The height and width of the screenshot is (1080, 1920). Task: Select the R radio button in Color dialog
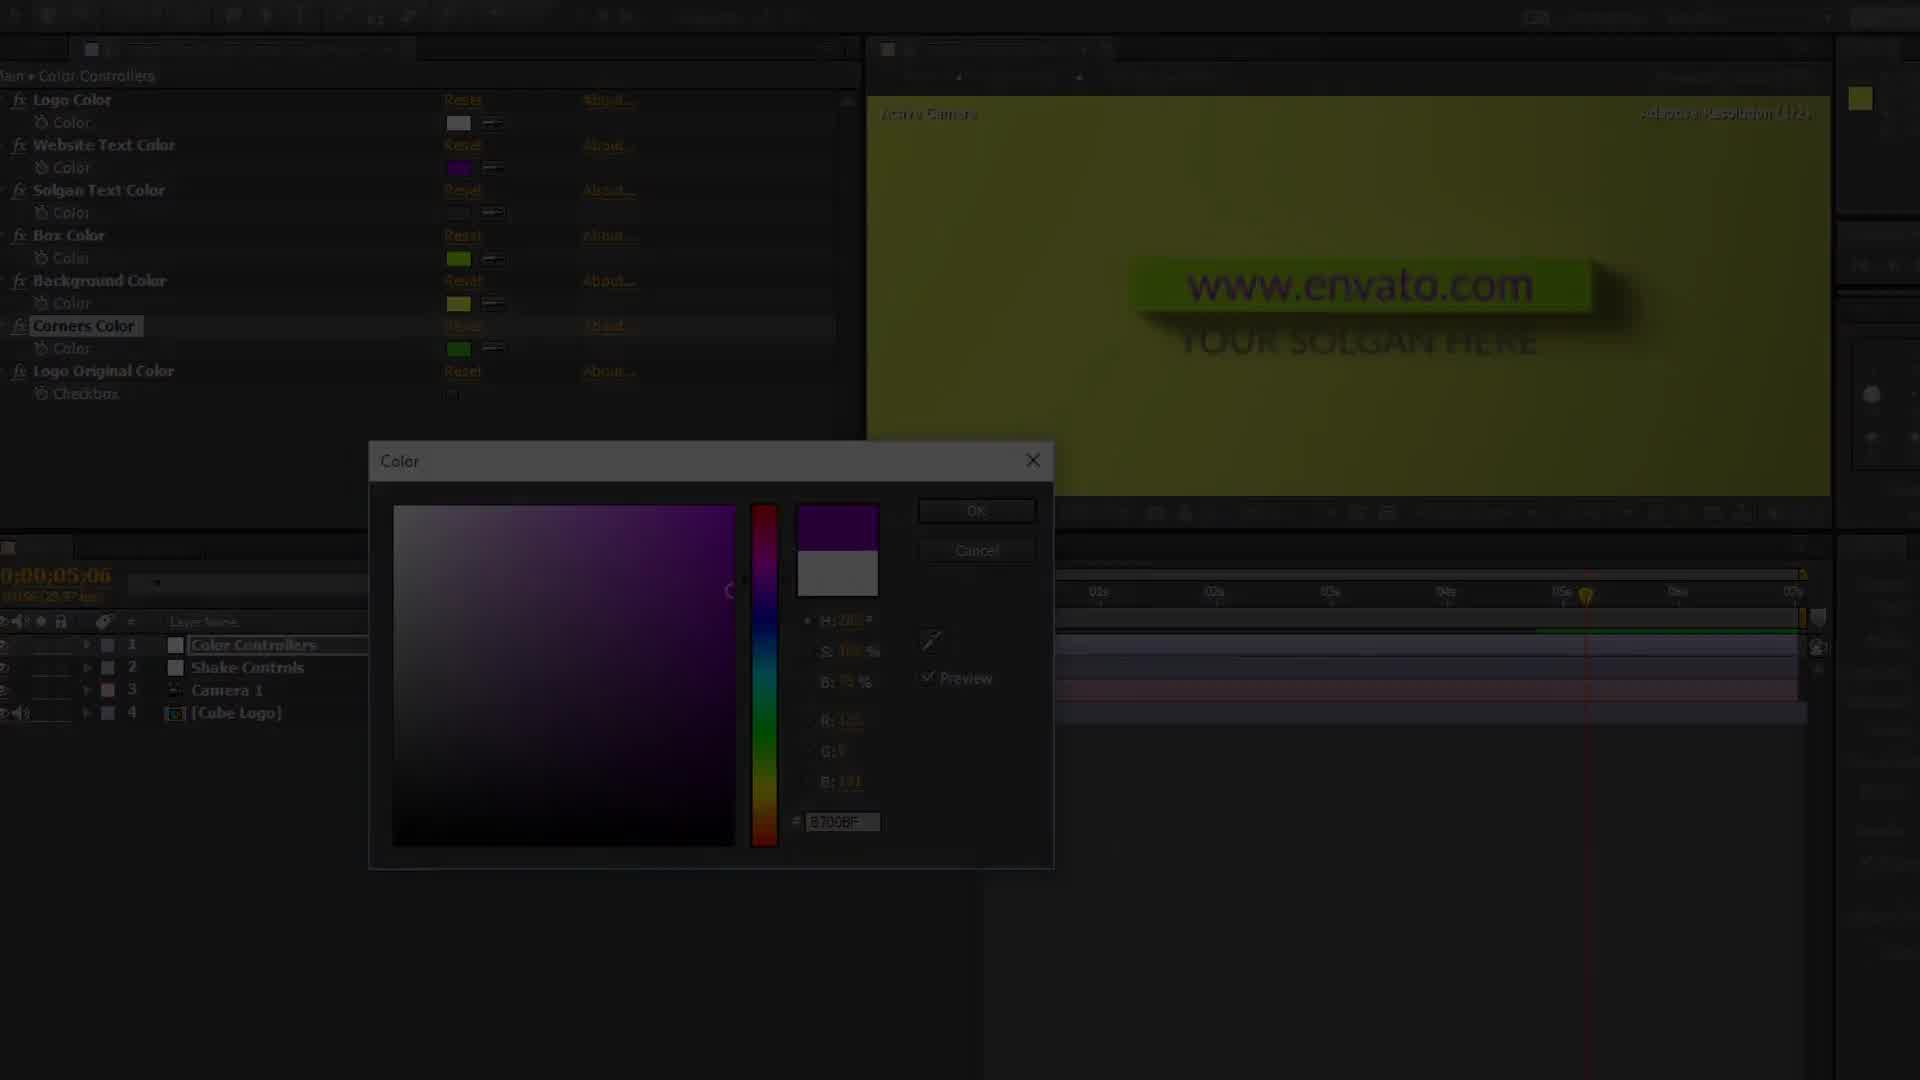(x=808, y=720)
